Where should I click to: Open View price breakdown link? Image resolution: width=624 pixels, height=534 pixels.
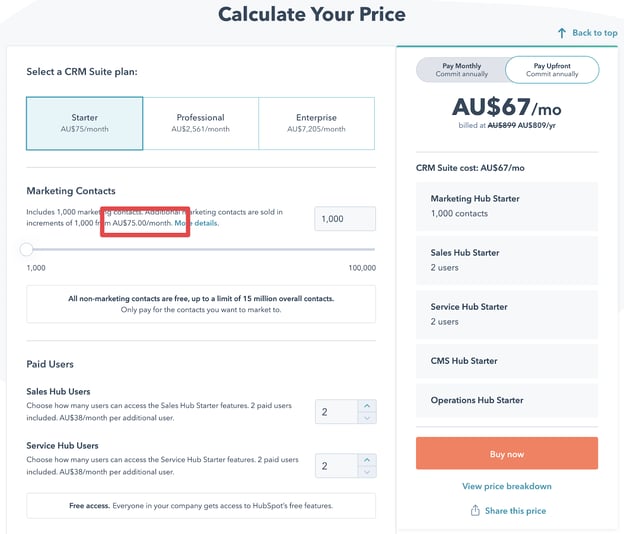click(x=507, y=487)
